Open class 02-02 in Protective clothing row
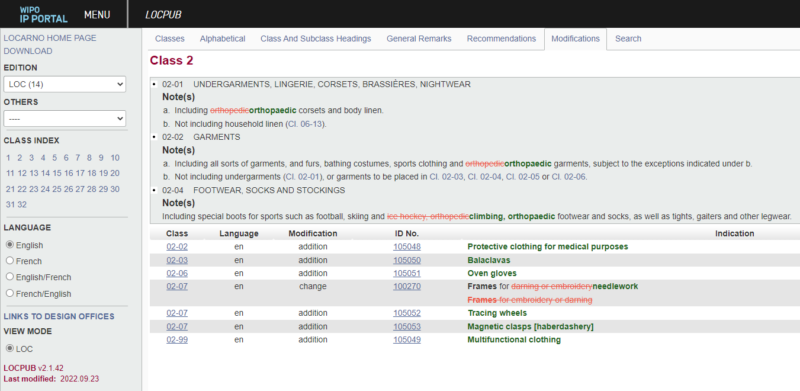The height and width of the screenshot is (391, 800). click(x=177, y=247)
